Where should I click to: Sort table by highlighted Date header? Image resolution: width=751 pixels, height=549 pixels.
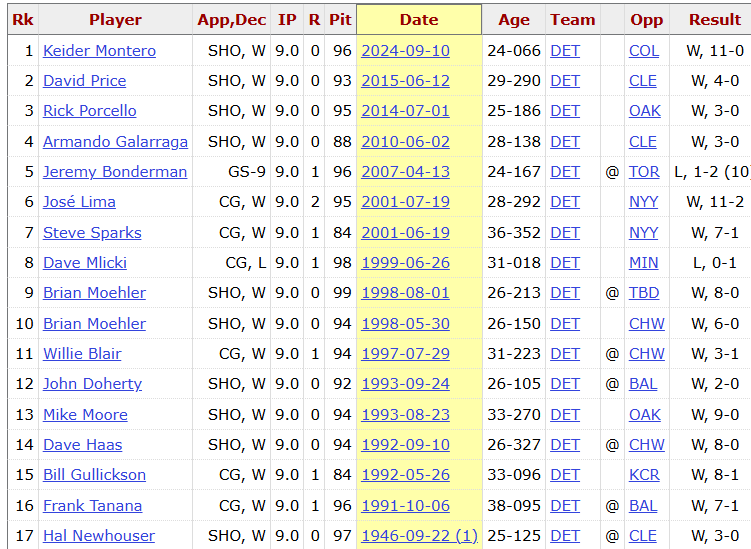(419, 20)
